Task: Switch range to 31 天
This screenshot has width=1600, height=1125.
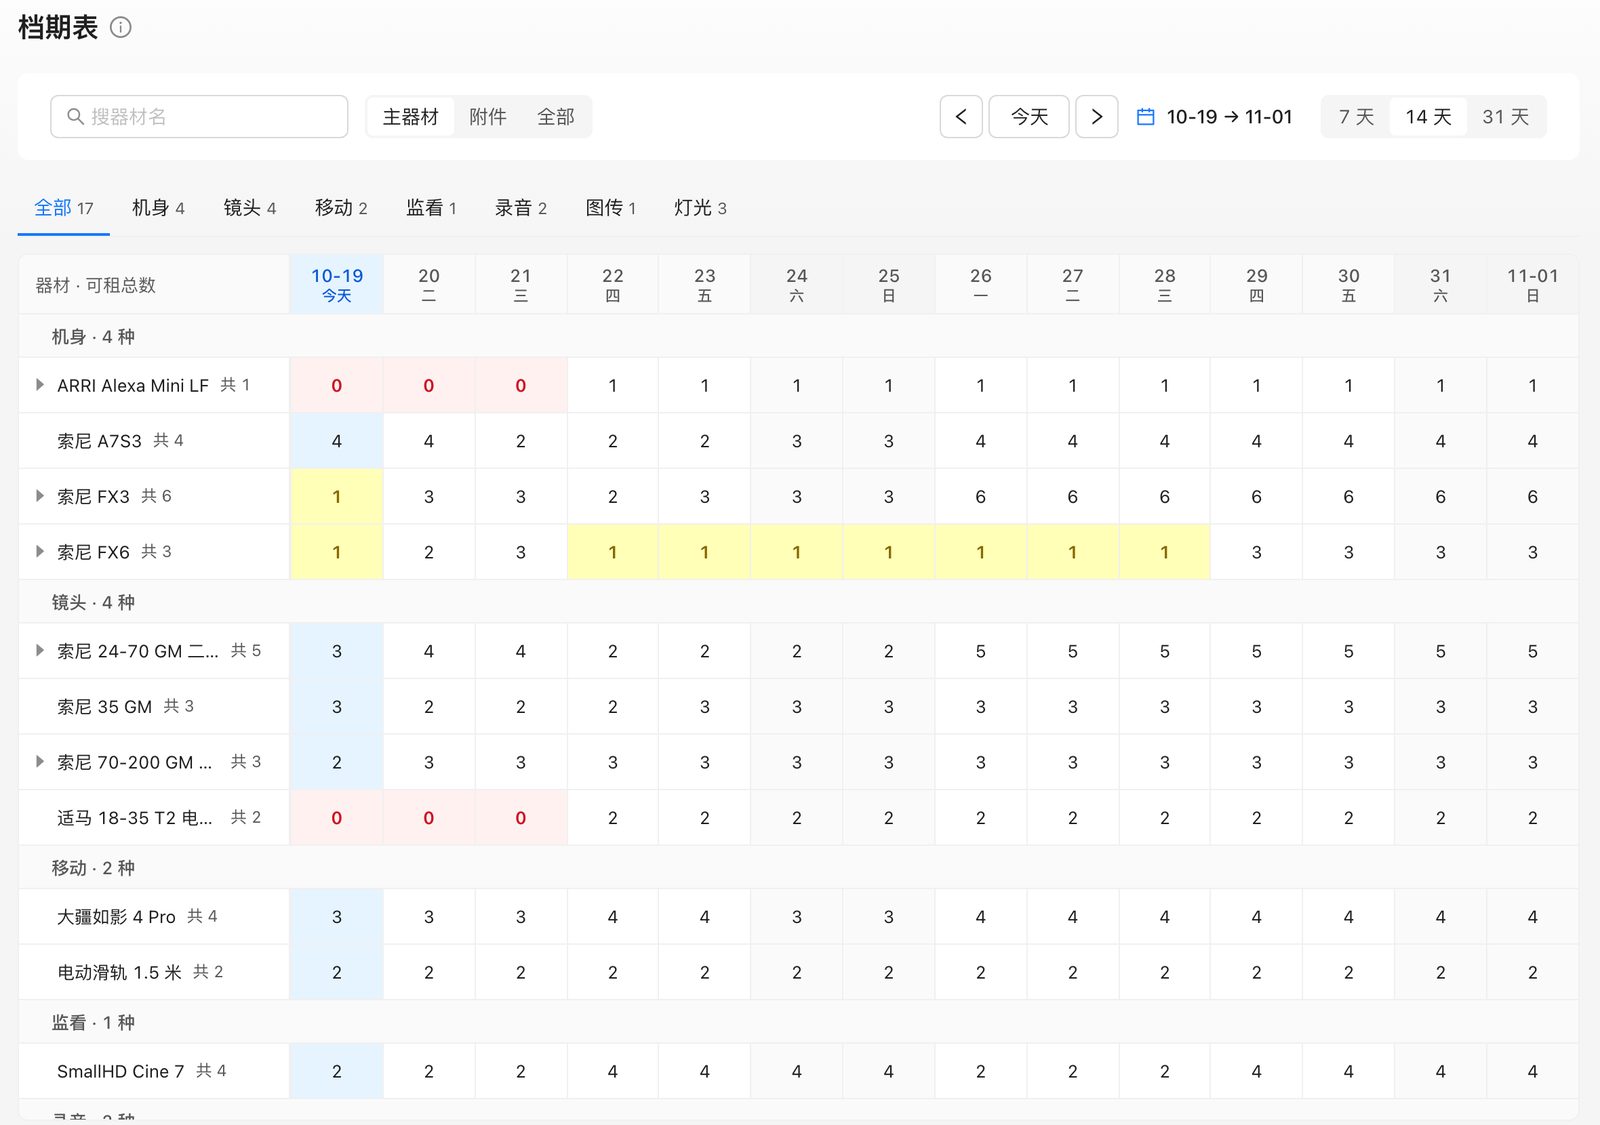Action: pos(1506,117)
